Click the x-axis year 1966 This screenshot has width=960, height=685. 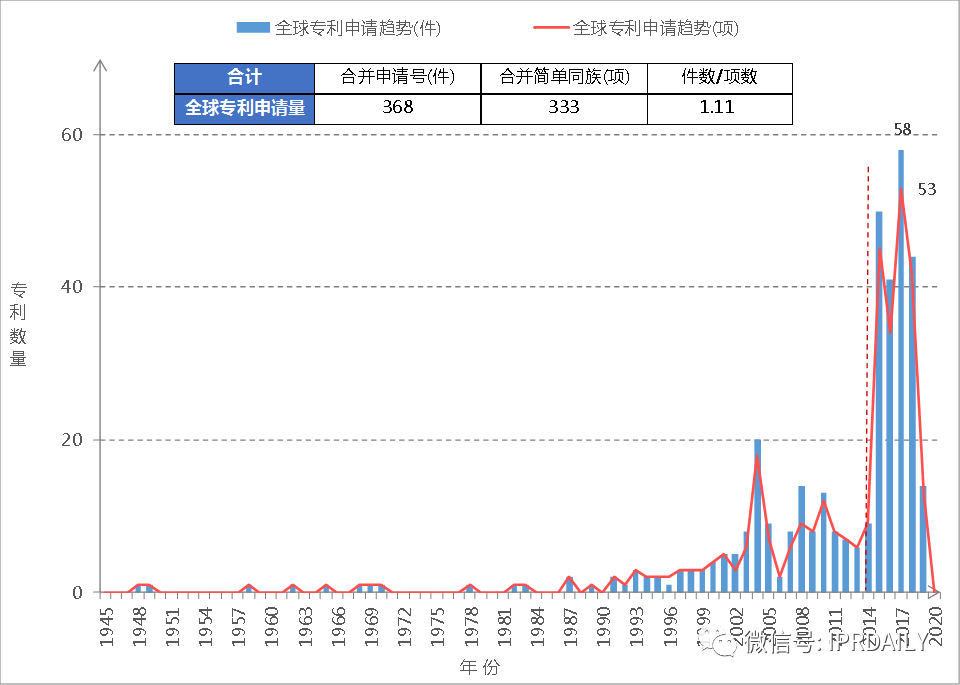coord(338,626)
